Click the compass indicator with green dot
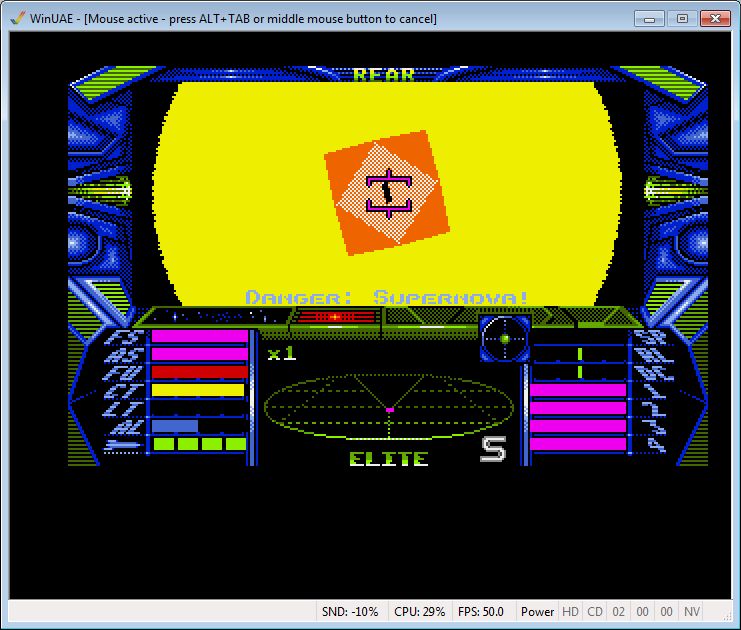The width and height of the screenshot is (741, 630). click(505, 339)
